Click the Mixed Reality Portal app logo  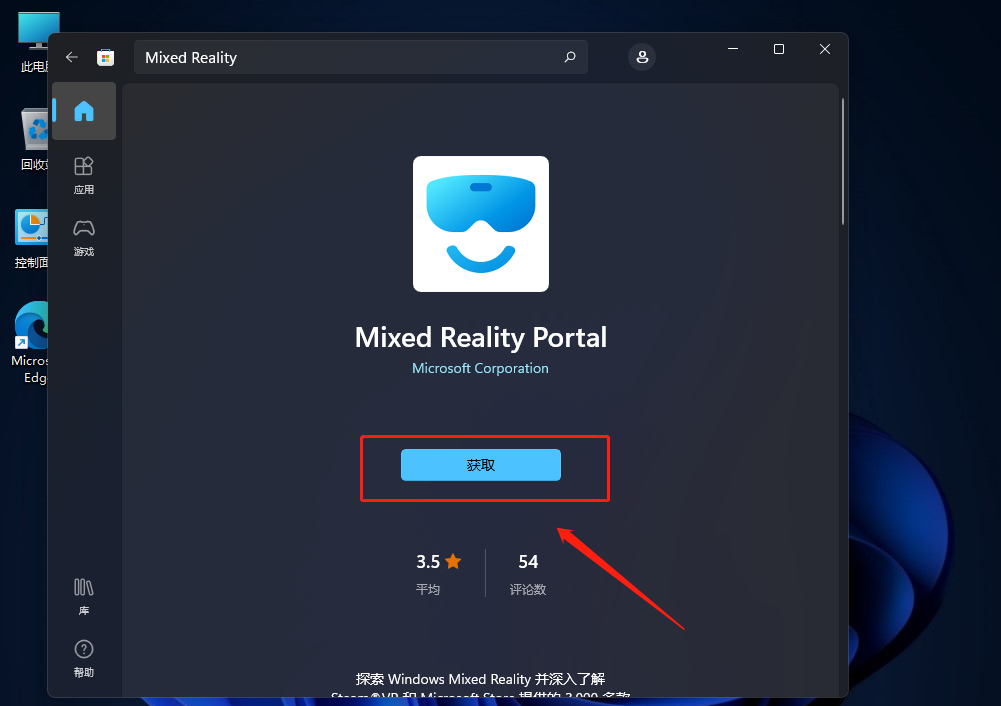coord(481,224)
